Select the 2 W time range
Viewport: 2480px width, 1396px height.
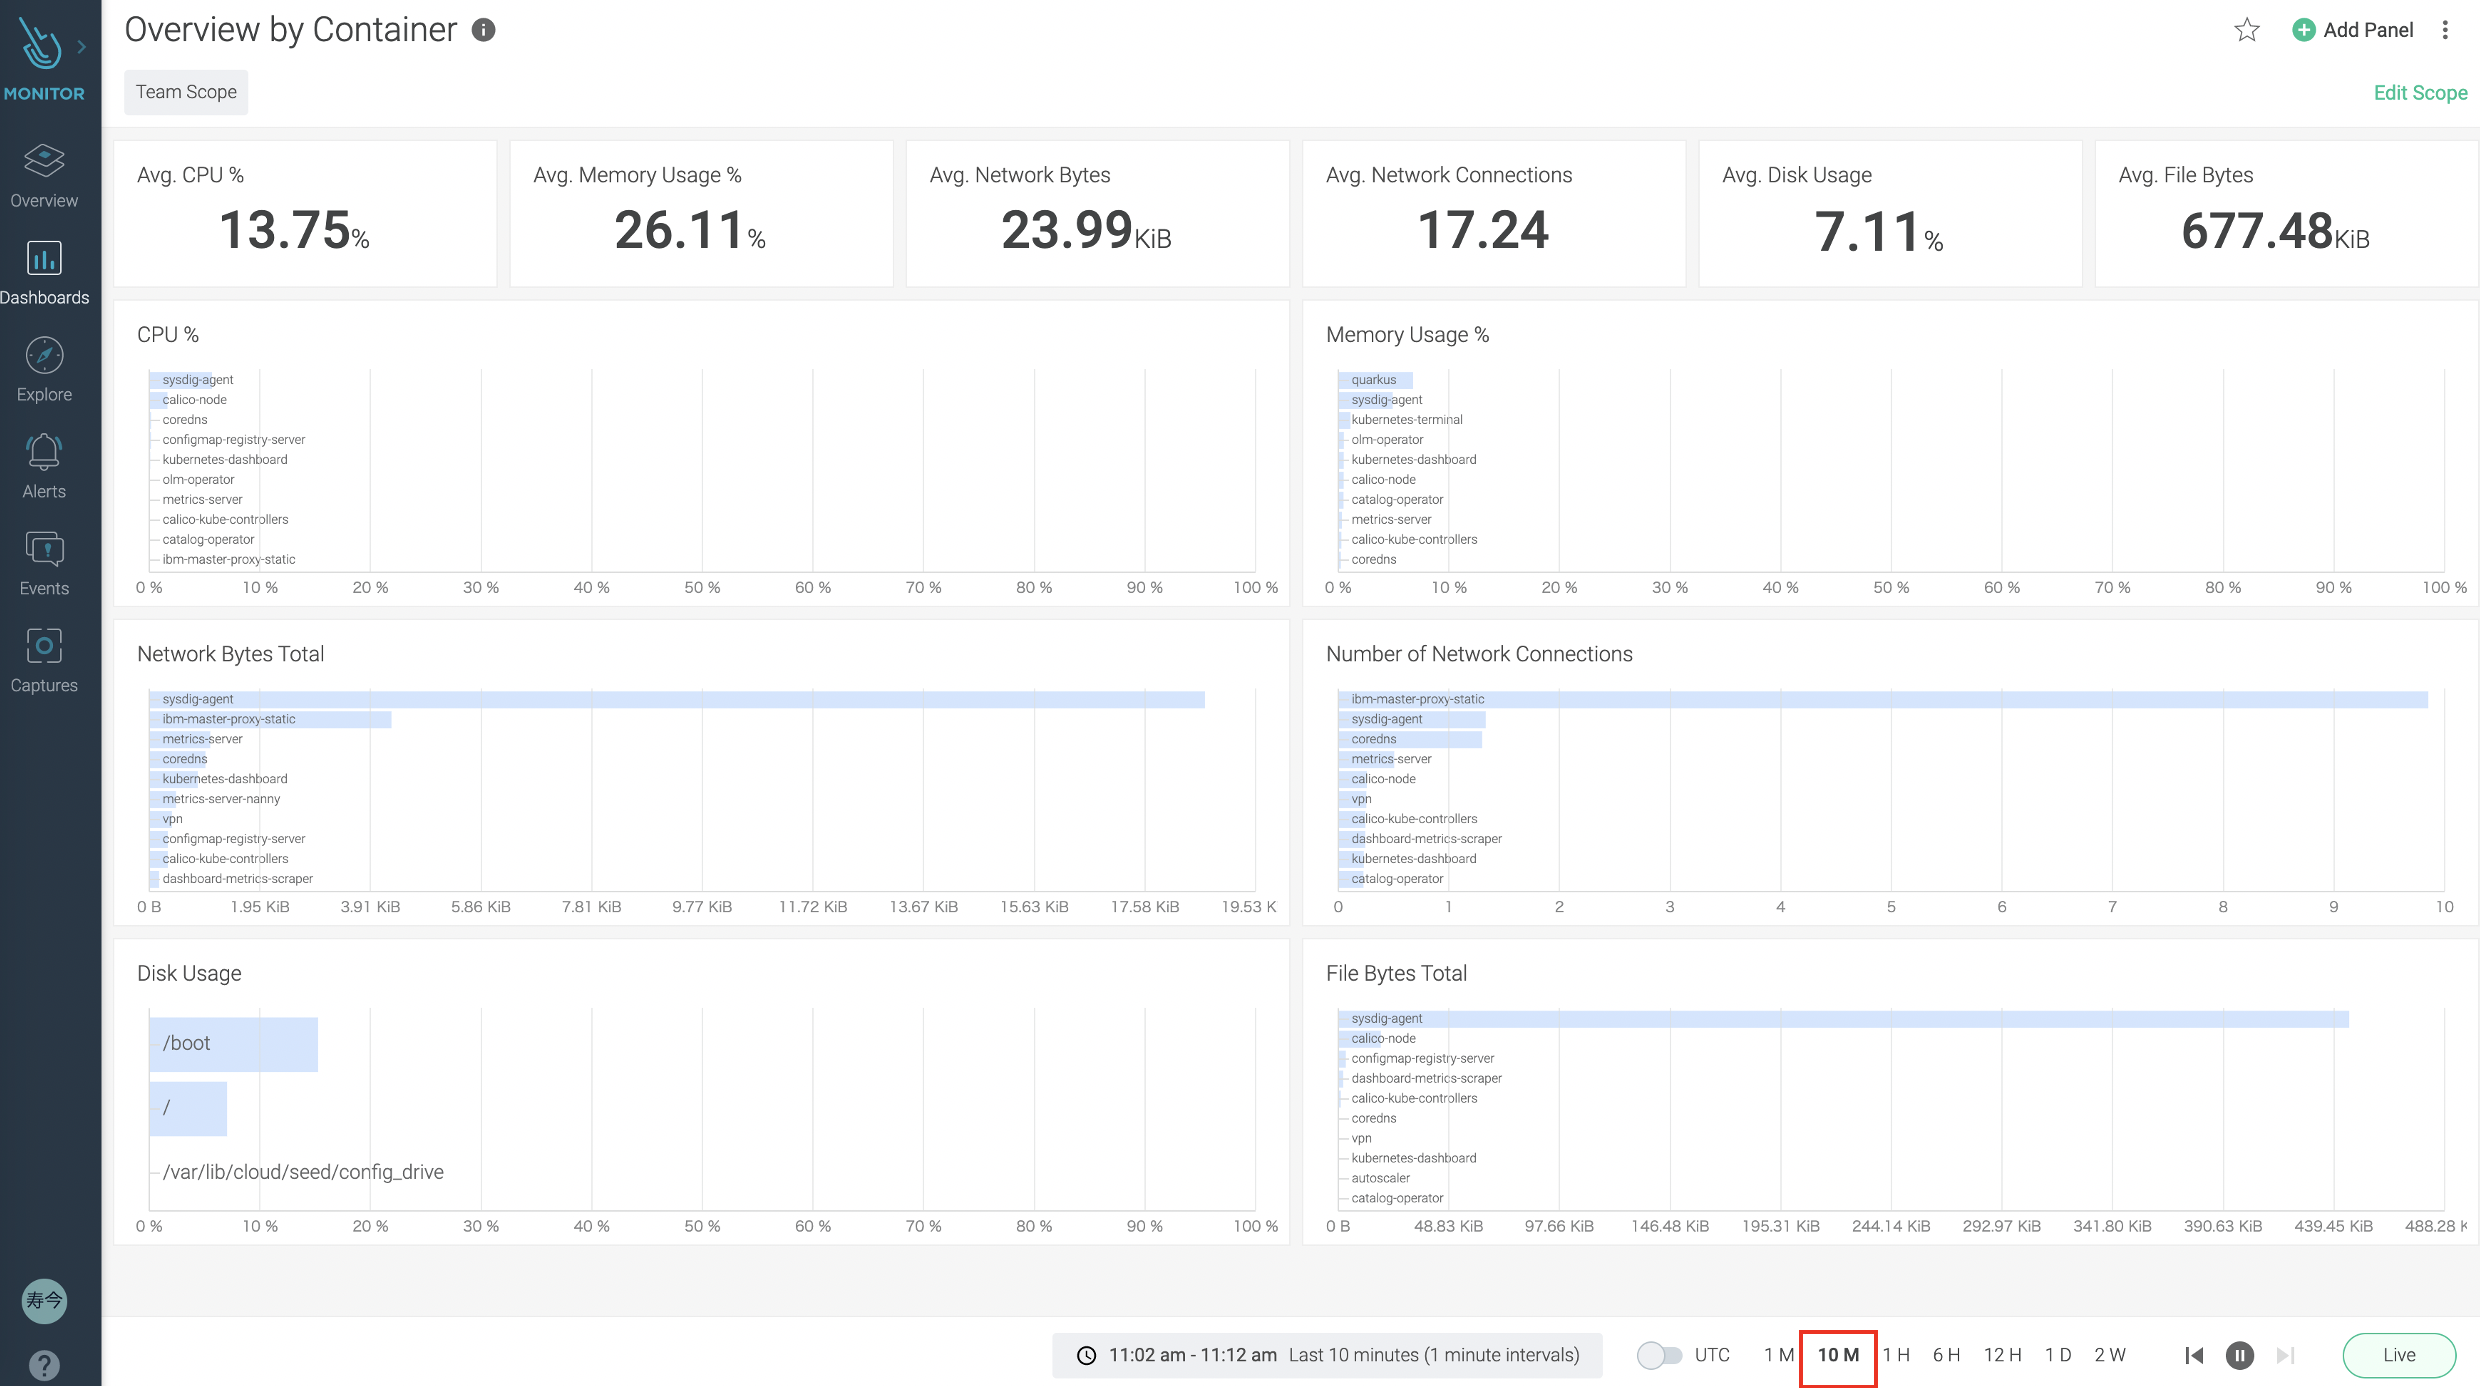coord(2110,1356)
